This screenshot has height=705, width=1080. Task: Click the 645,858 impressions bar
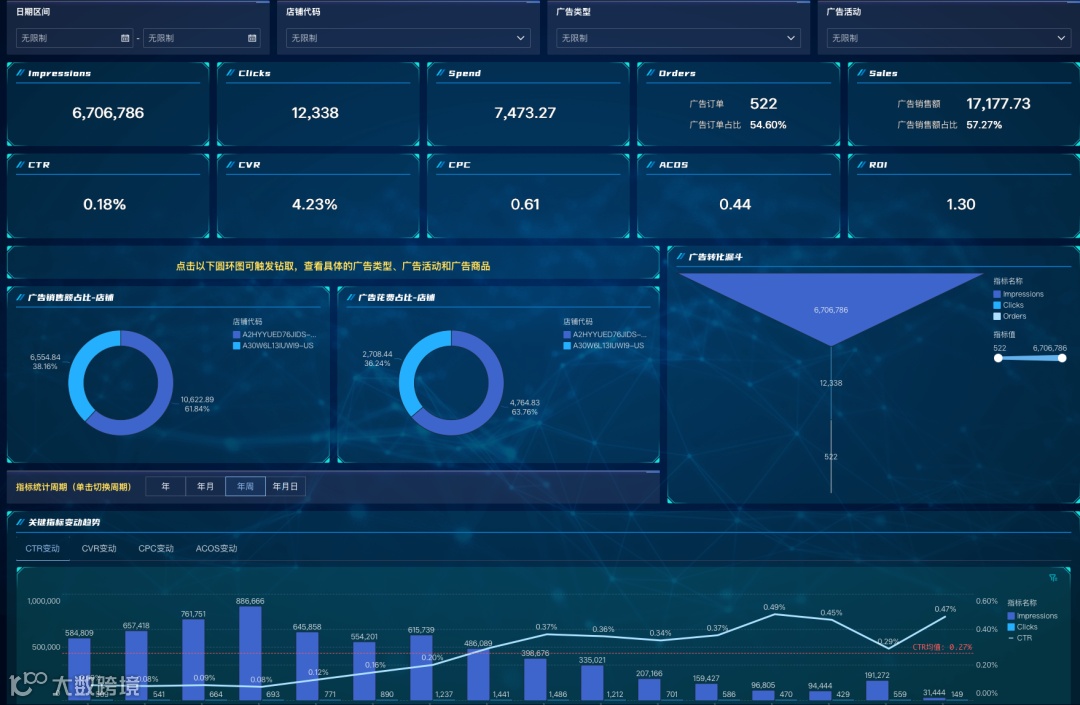point(307,666)
